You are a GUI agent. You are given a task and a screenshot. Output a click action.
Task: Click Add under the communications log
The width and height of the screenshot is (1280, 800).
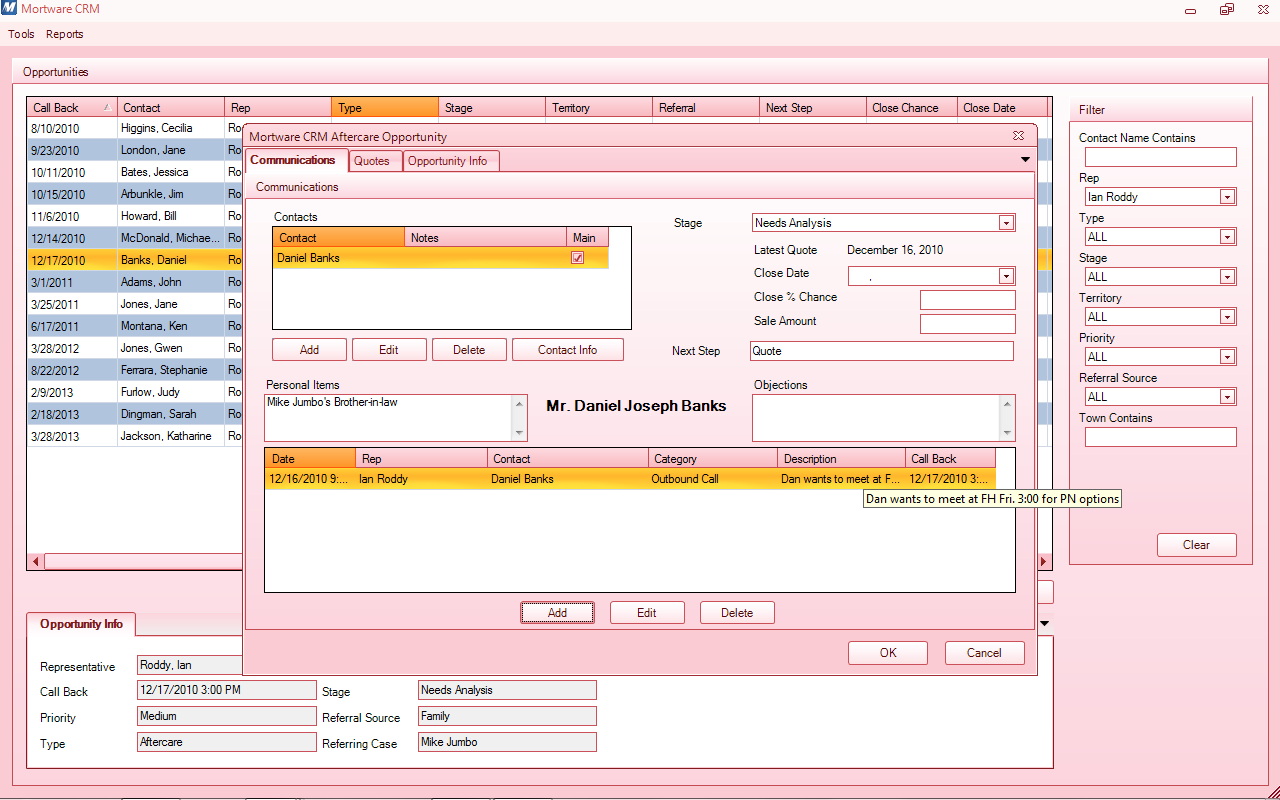[x=557, y=613]
